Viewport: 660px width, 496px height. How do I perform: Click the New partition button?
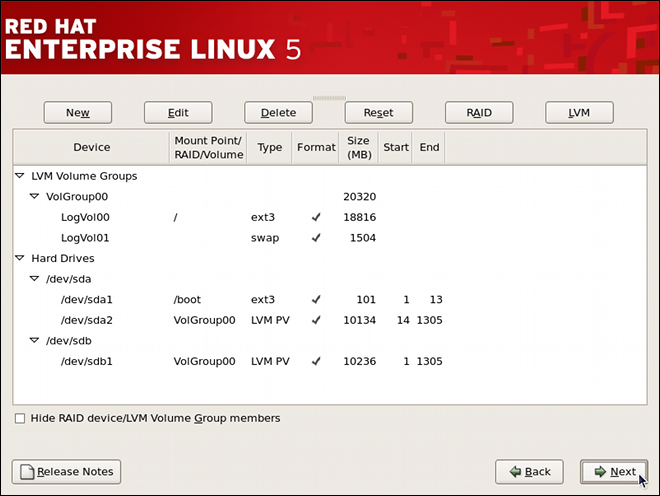(x=78, y=112)
